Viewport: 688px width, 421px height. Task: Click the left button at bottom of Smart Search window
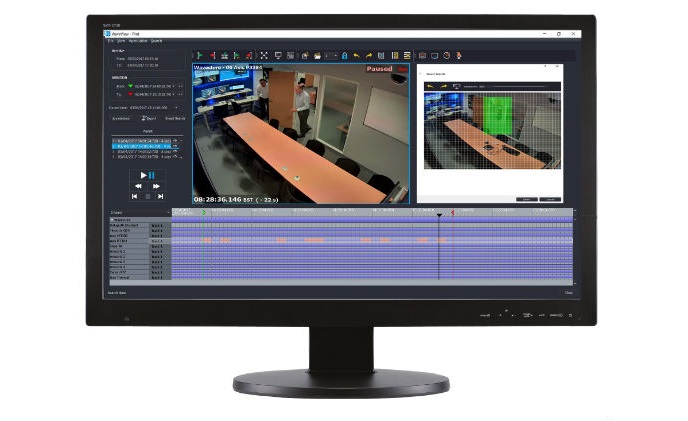pyautogui.click(x=527, y=199)
